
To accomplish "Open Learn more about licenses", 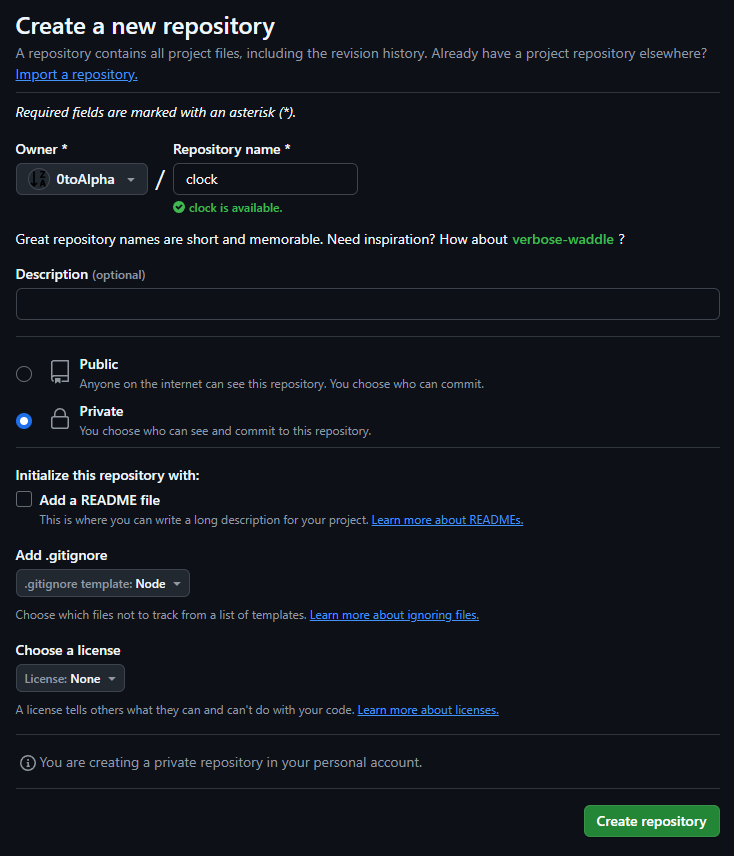I will tap(428, 709).
